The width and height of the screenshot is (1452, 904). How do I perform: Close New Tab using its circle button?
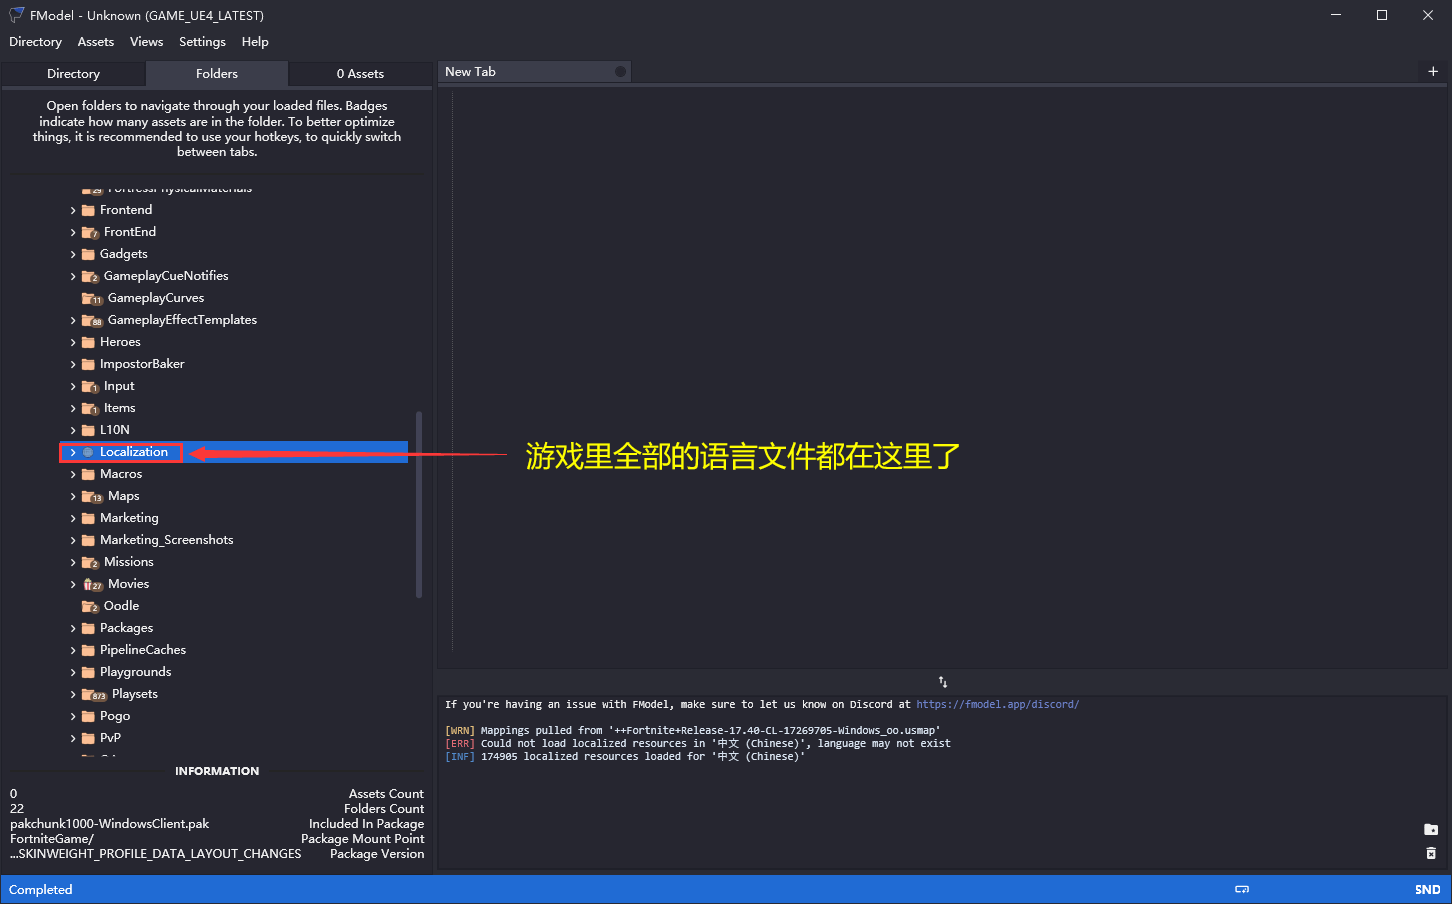620,72
